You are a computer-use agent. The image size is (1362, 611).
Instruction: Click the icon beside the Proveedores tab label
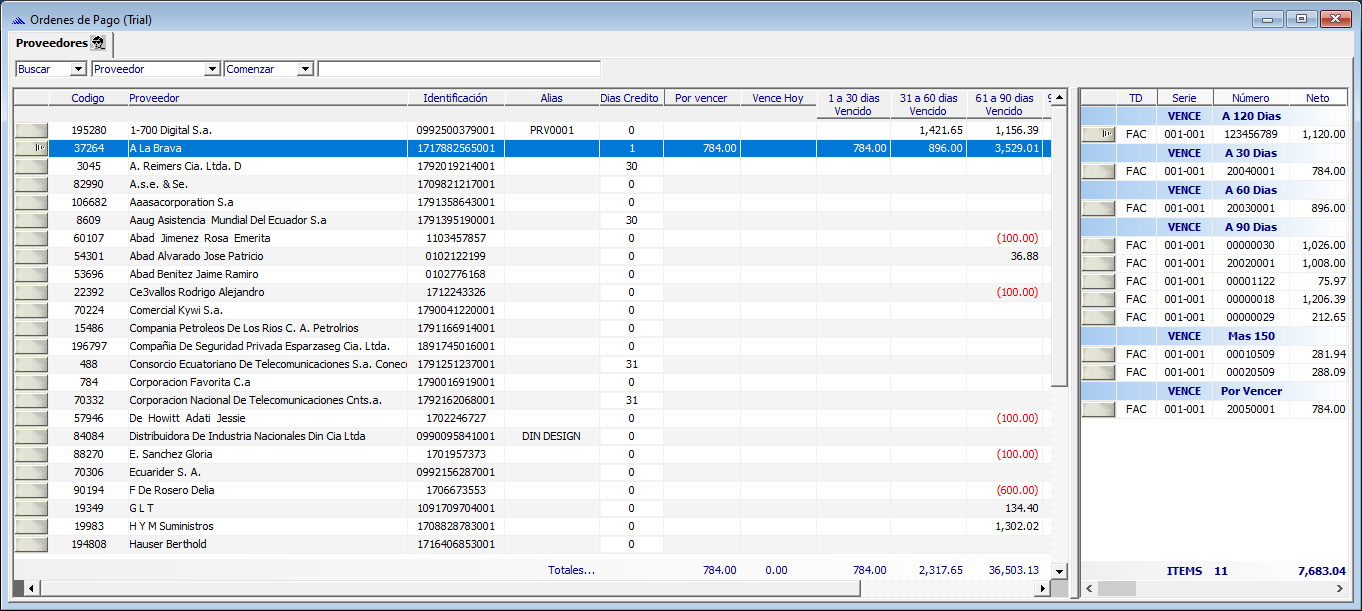pos(98,43)
